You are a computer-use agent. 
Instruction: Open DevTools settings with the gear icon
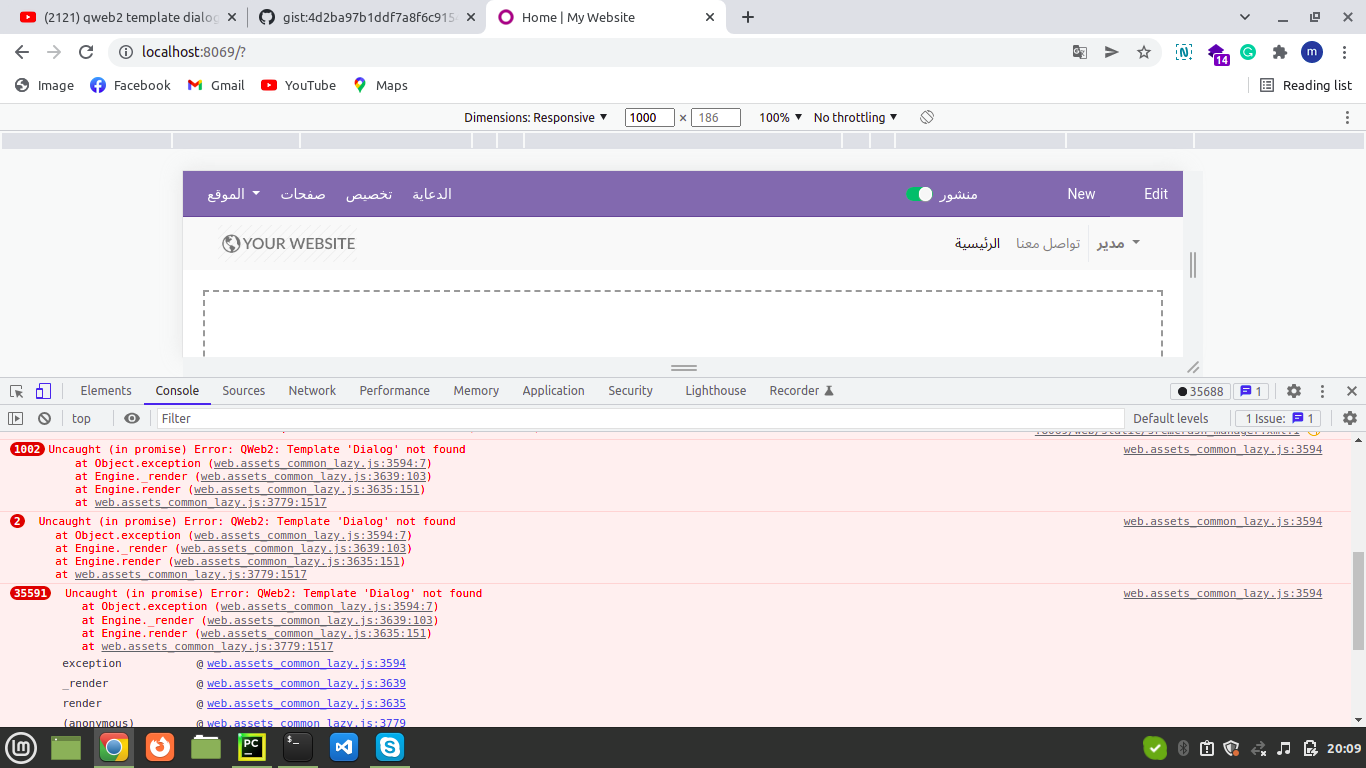click(1295, 390)
